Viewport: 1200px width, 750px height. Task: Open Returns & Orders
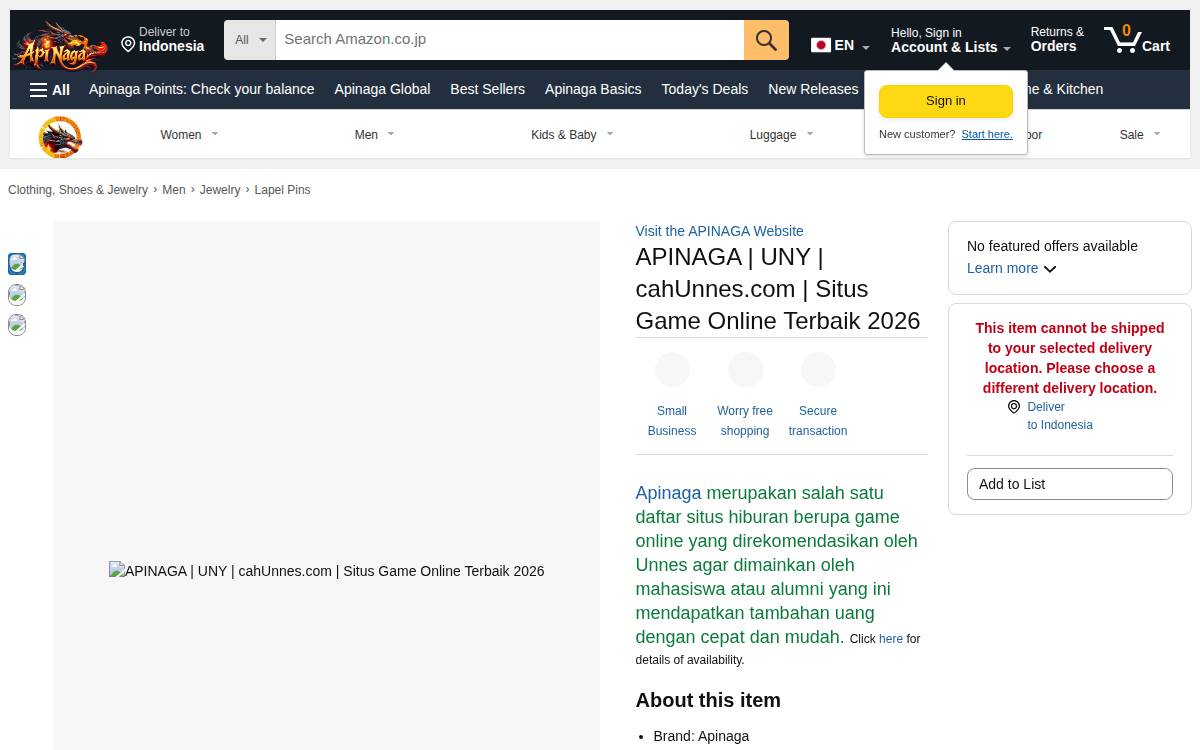click(x=1057, y=40)
